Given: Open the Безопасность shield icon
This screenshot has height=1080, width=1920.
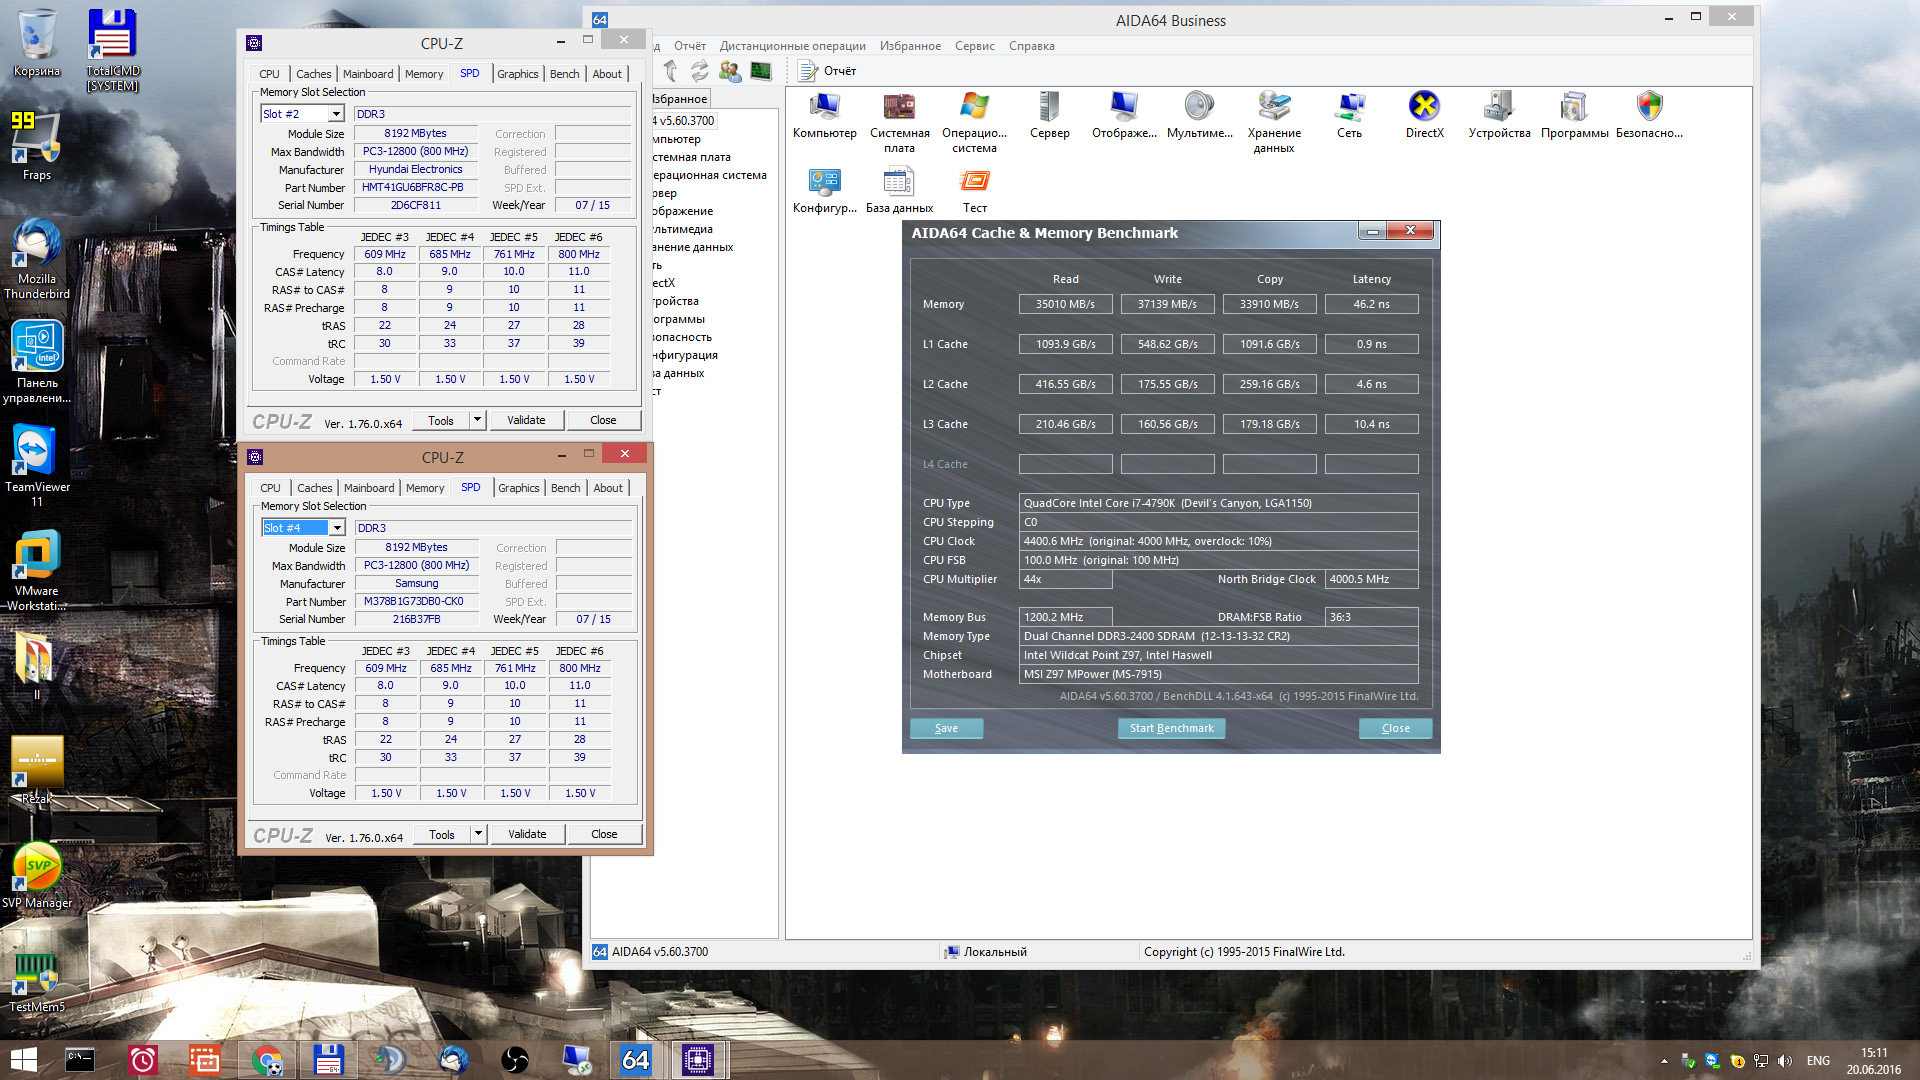Looking at the screenshot, I should (1649, 107).
